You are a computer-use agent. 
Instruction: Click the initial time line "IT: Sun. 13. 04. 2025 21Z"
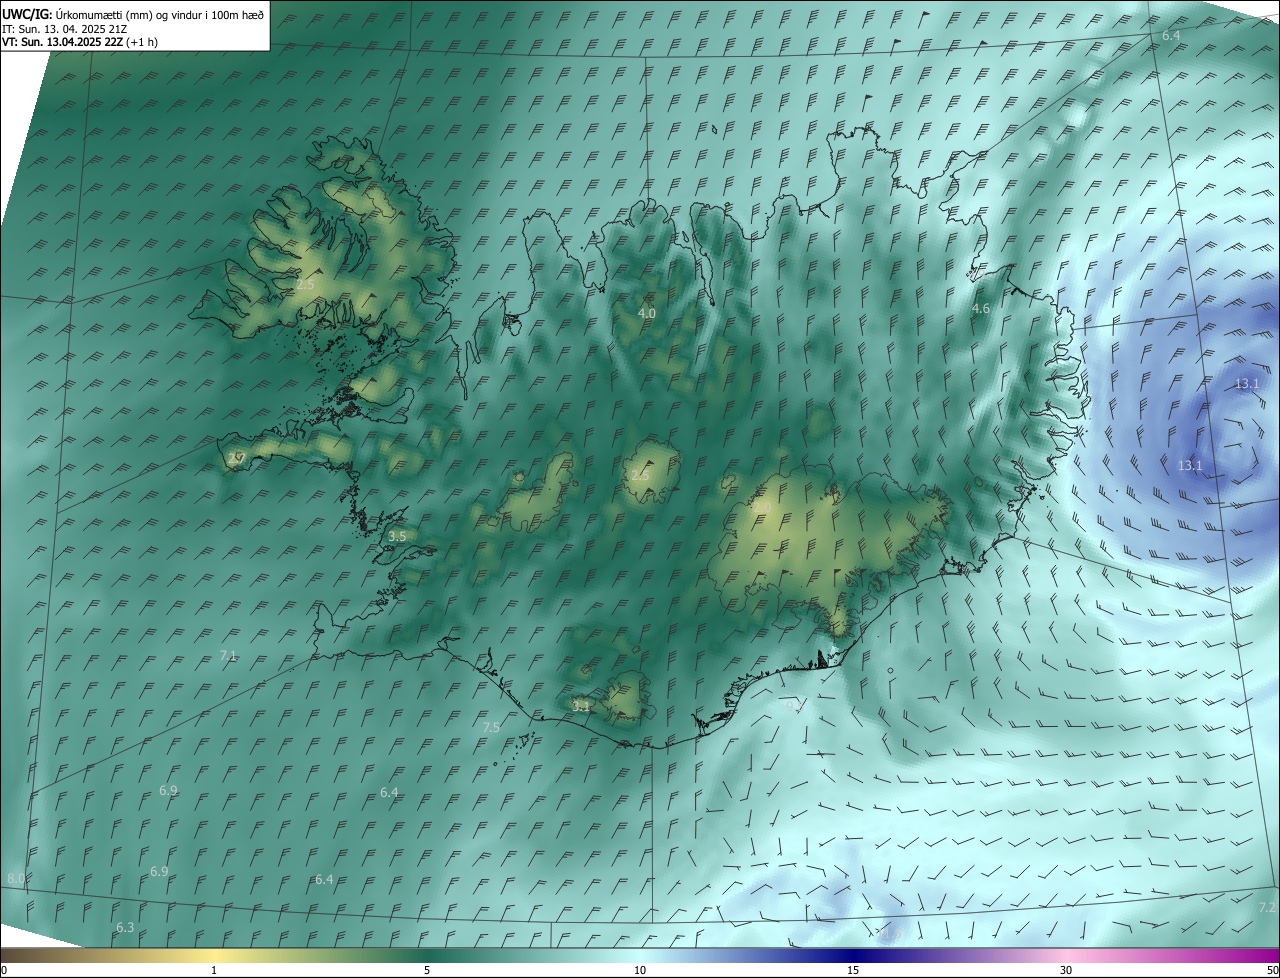point(64,29)
